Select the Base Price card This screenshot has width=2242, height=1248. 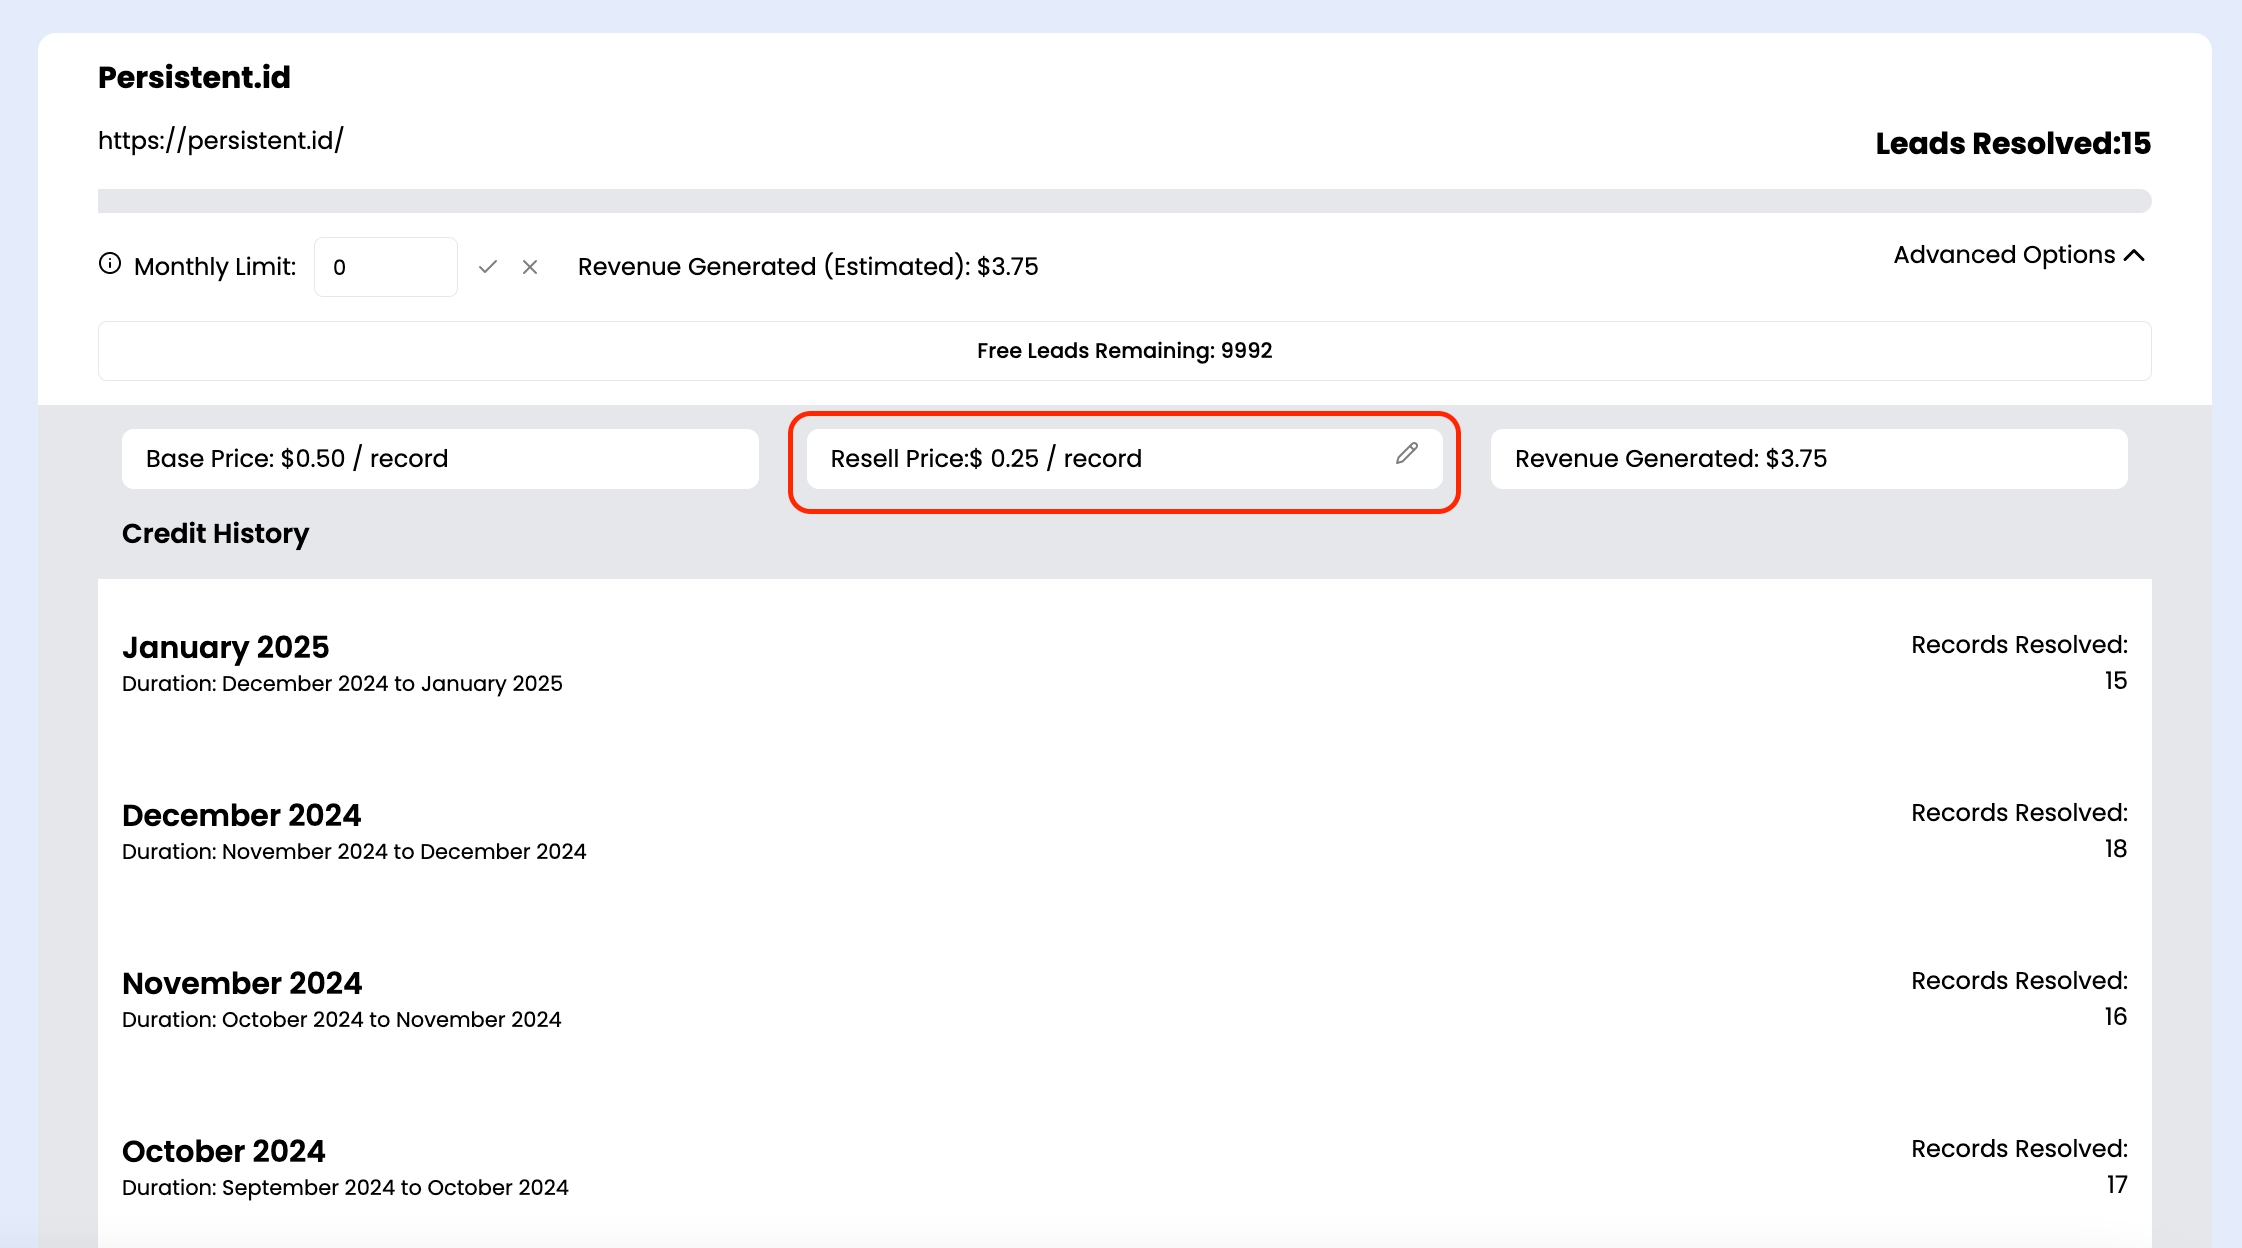point(440,459)
